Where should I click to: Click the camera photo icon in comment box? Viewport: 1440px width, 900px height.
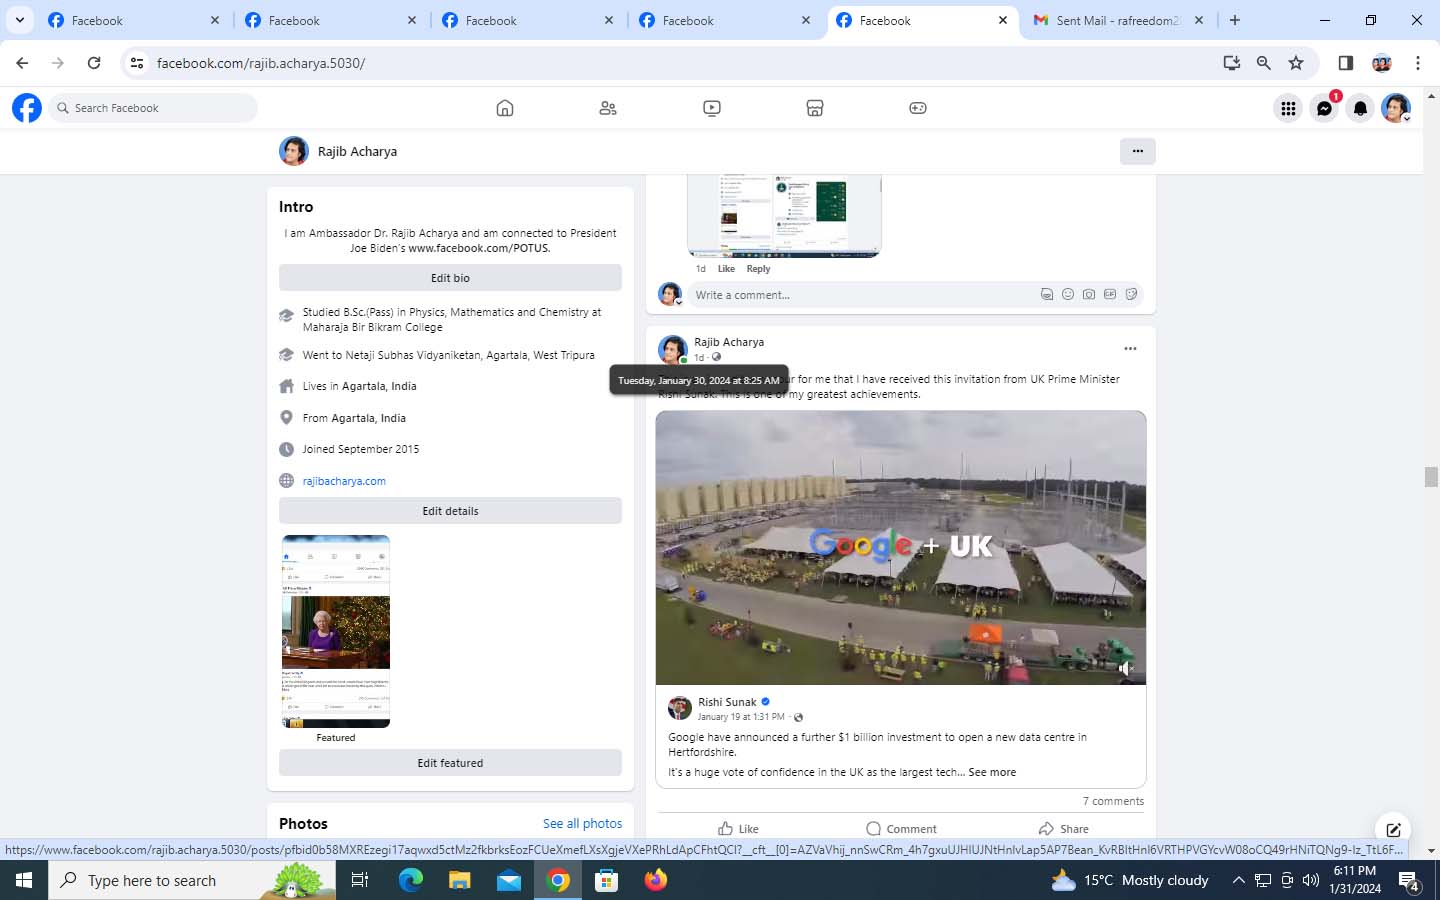1089,295
